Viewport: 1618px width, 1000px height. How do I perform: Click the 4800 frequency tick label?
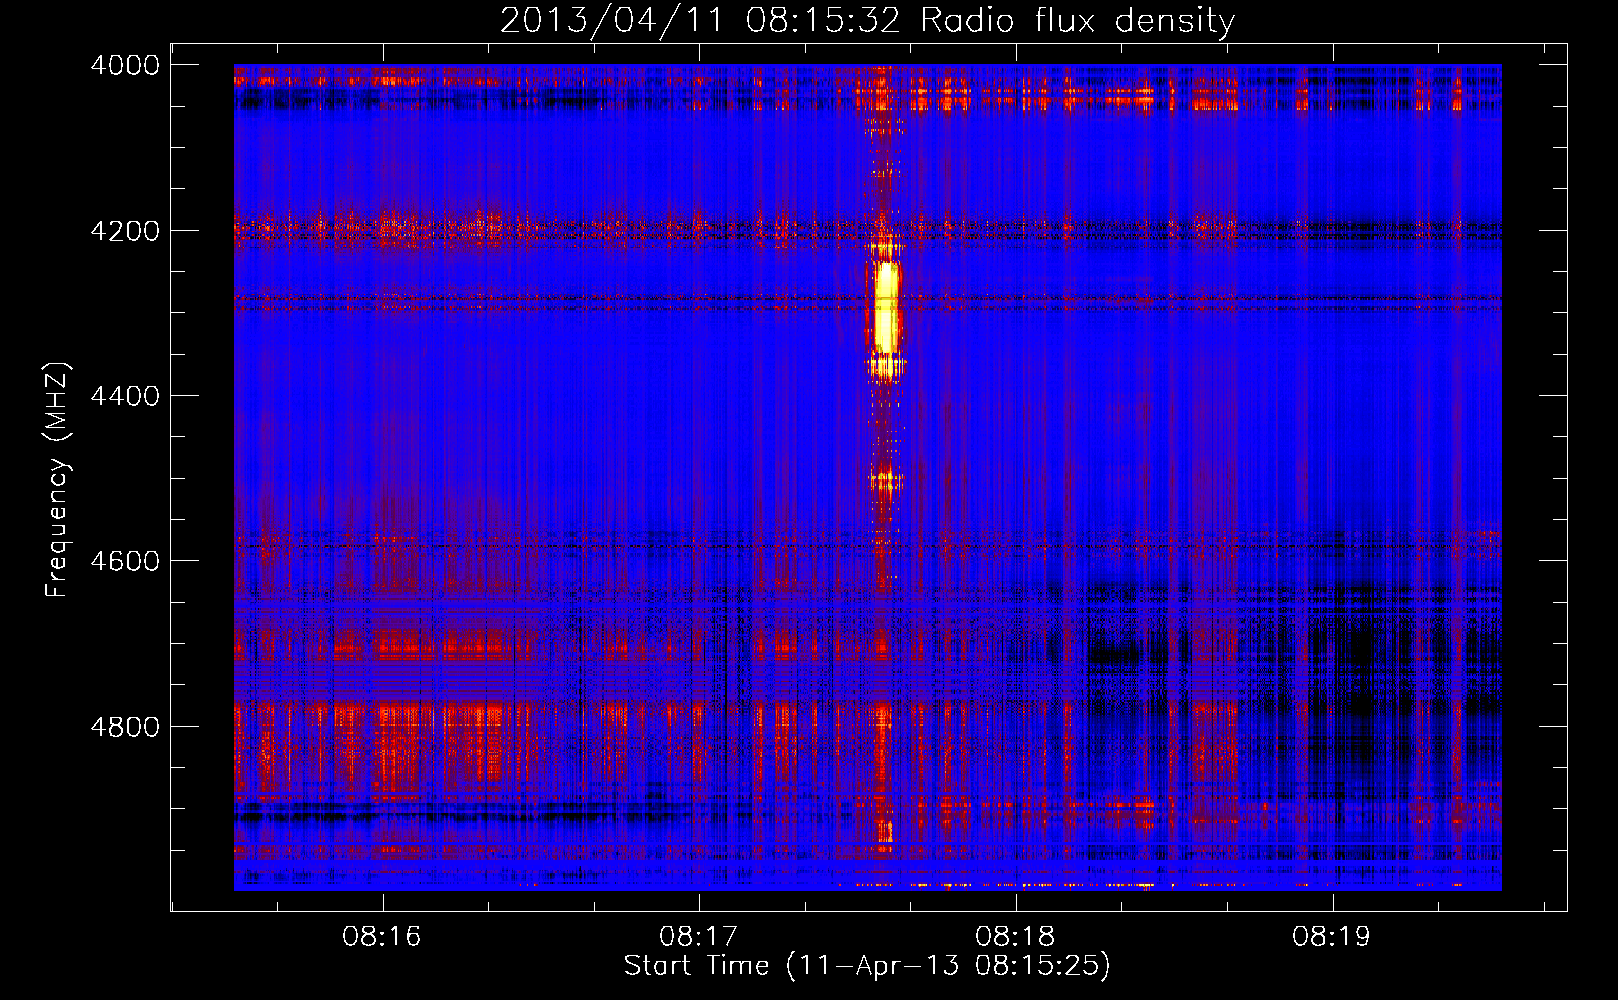coord(125,726)
